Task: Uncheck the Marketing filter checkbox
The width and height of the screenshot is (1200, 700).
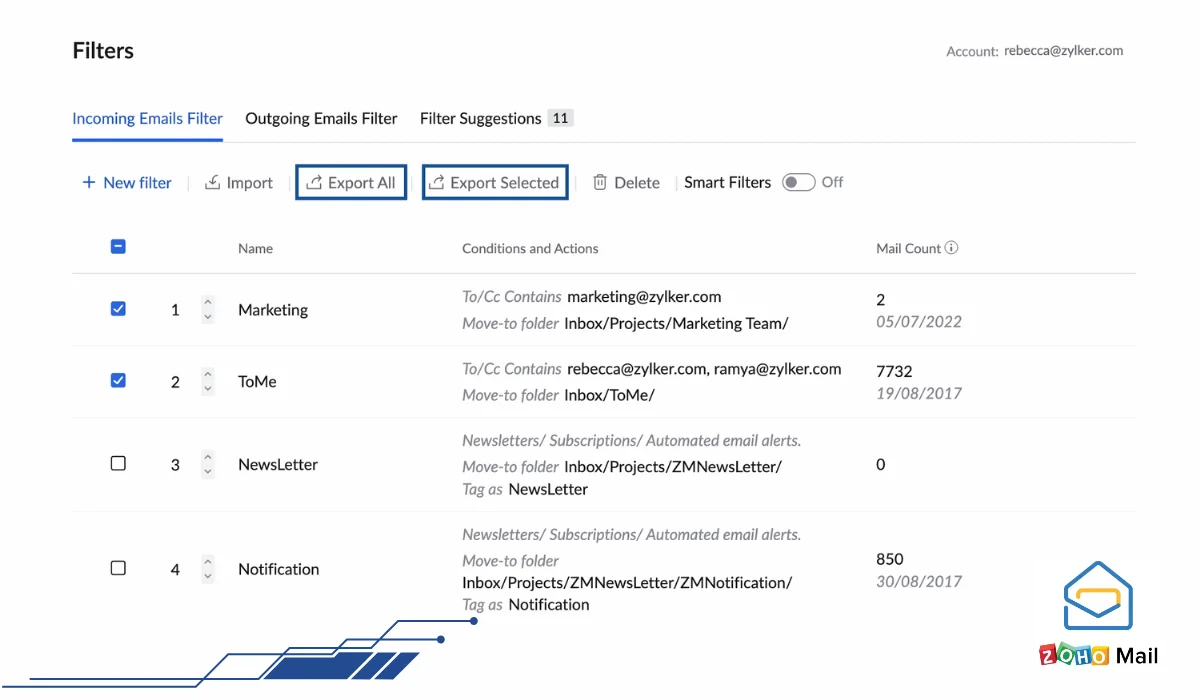Action: pos(118,309)
